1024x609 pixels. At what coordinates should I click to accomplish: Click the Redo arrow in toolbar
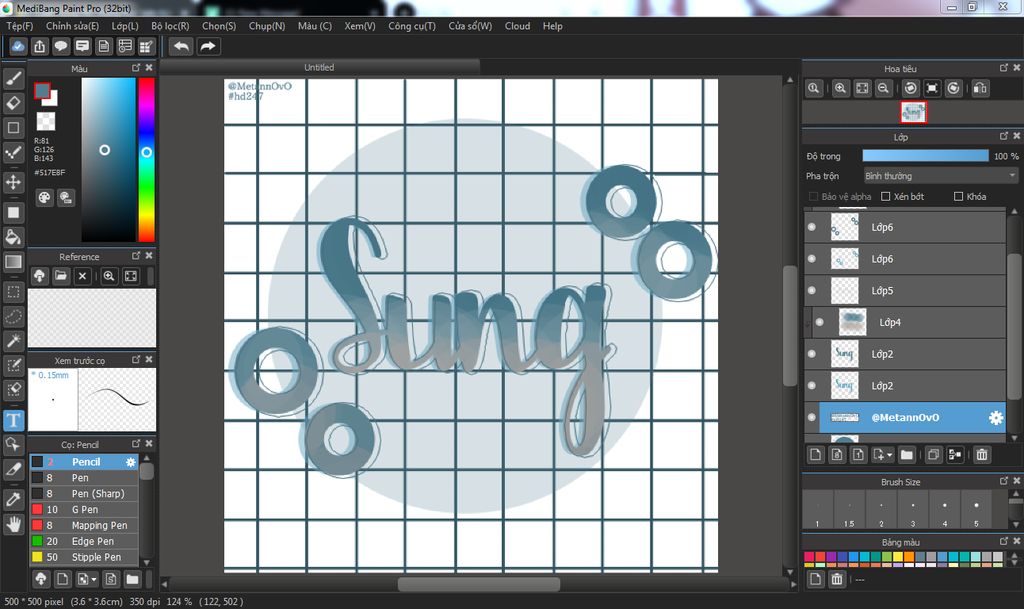point(208,46)
